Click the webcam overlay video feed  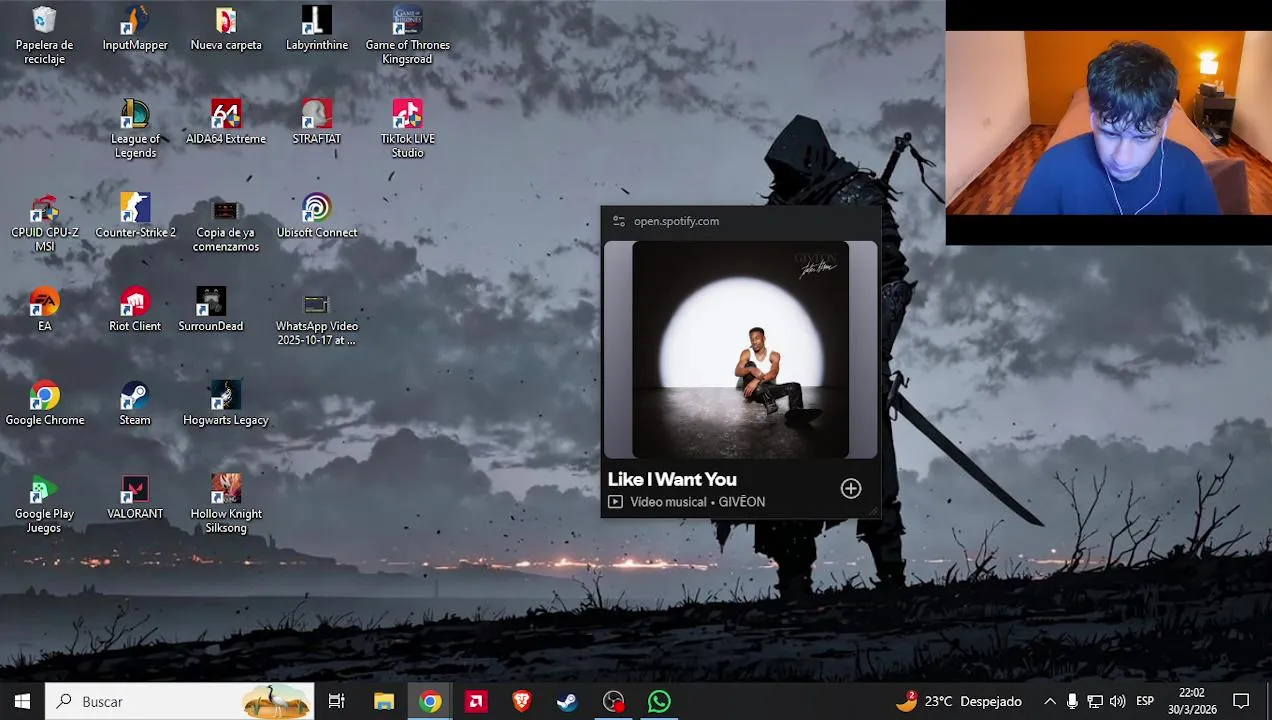click(x=1108, y=123)
